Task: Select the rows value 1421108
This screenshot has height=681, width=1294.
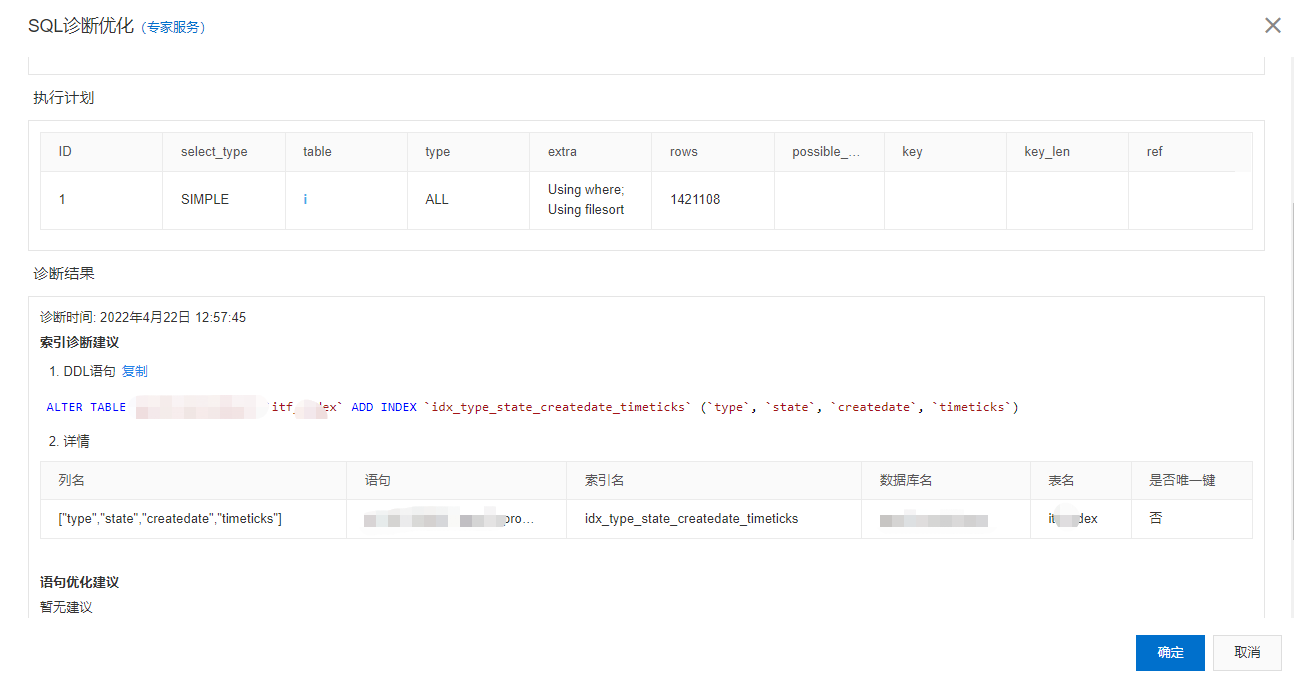Action: coord(695,200)
